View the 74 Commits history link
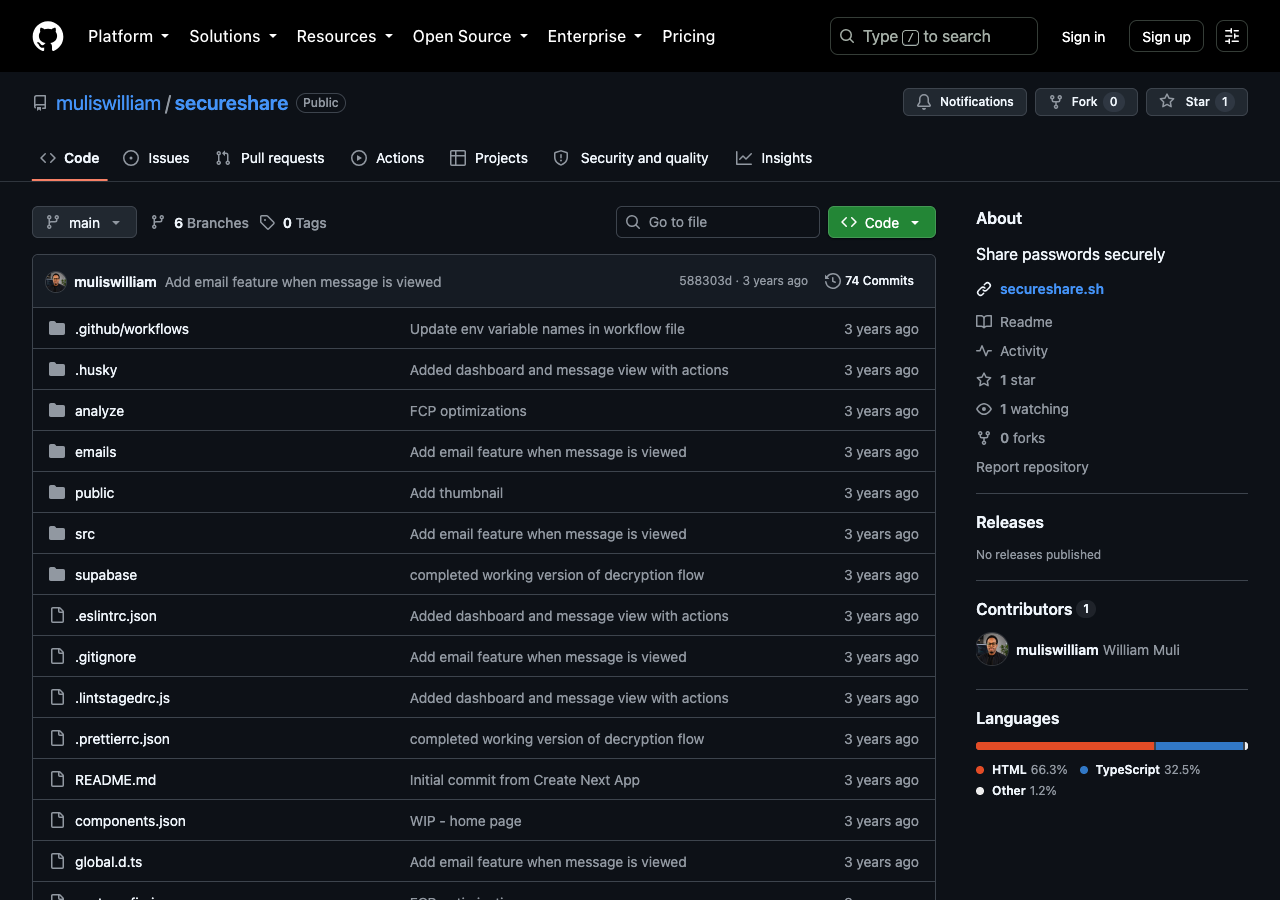The width and height of the screenshot is (1280, 900). click(x=869, y=281)
